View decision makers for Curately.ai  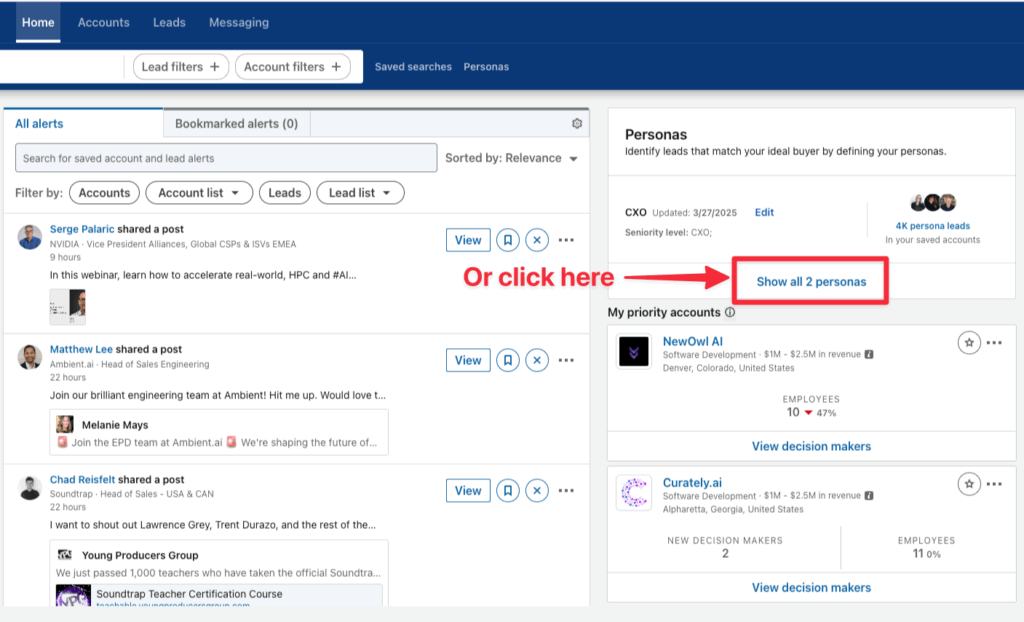point(811,587)
